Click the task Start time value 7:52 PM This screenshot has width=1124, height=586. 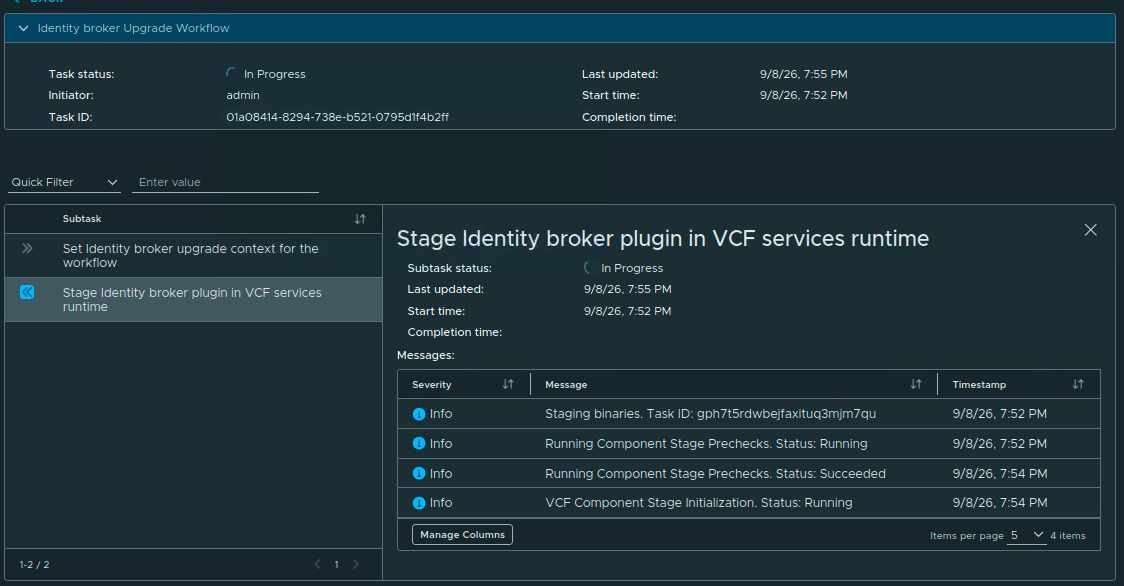tap(804, 95)
